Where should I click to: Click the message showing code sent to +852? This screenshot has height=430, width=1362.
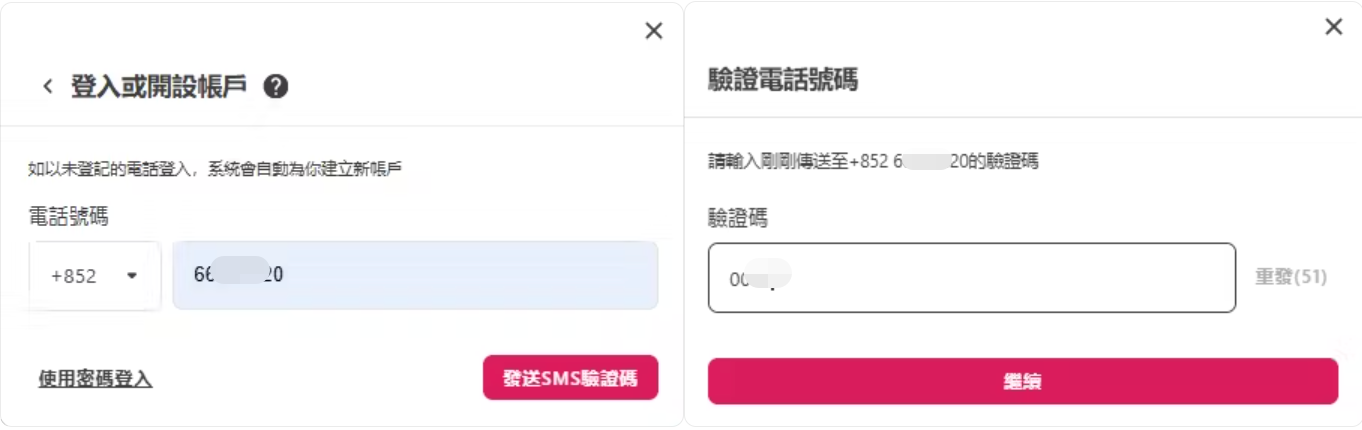(873, 161)
